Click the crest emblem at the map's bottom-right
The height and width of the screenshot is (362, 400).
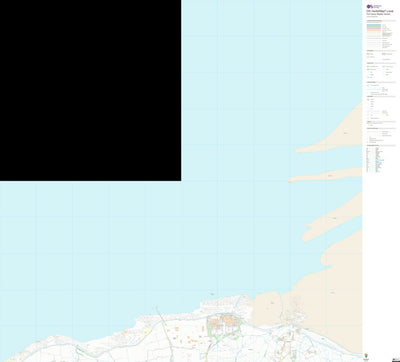pos(366,356)
